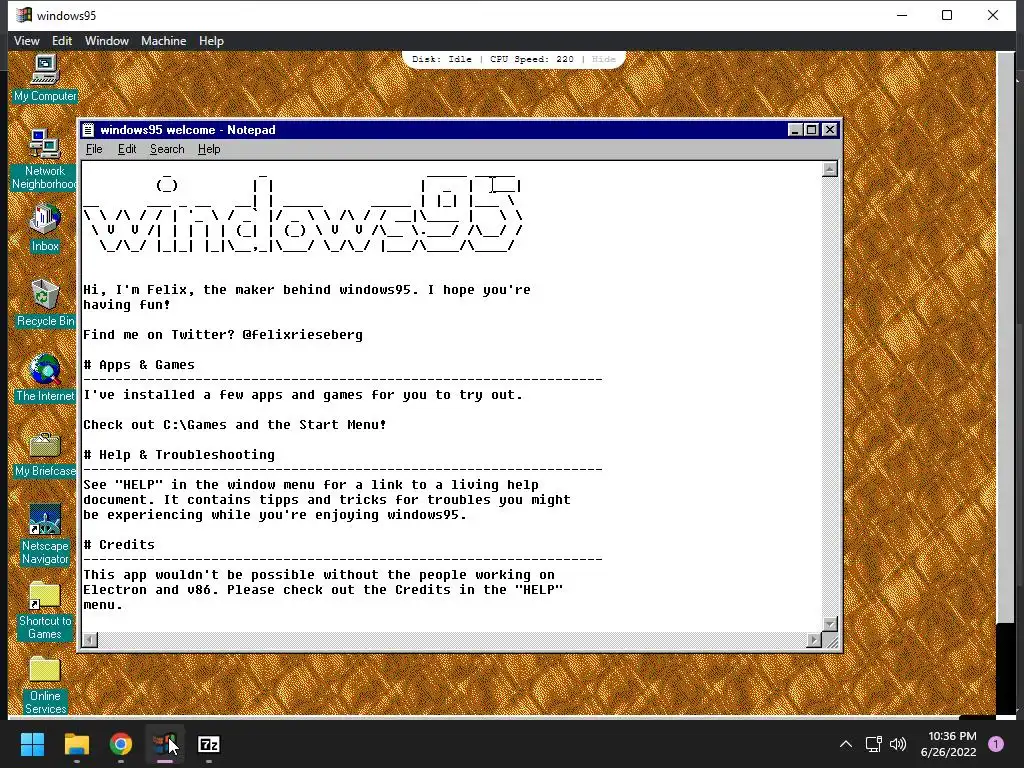Screen dimensions: 1024x768
Task: Click the network status tray icon
Action: (x=873, y=744)
